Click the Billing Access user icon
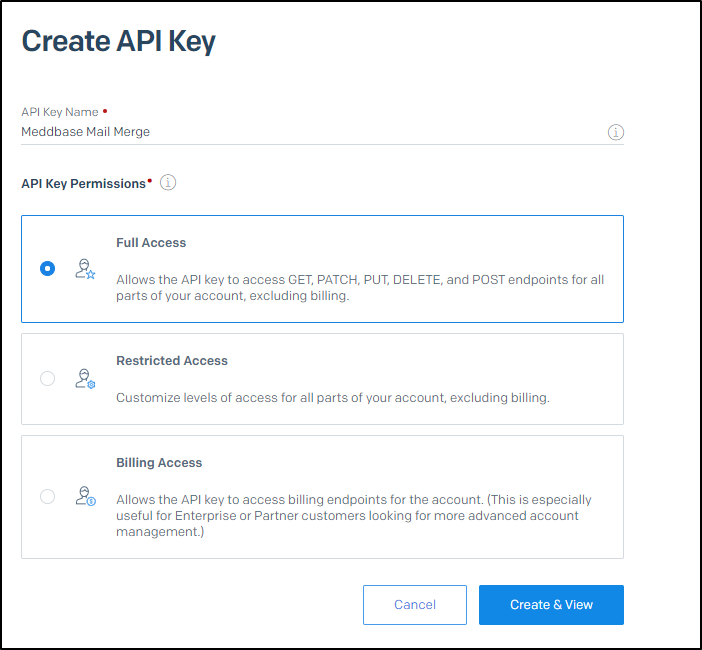This screenshot has width=702, height=650. (85, 496)
